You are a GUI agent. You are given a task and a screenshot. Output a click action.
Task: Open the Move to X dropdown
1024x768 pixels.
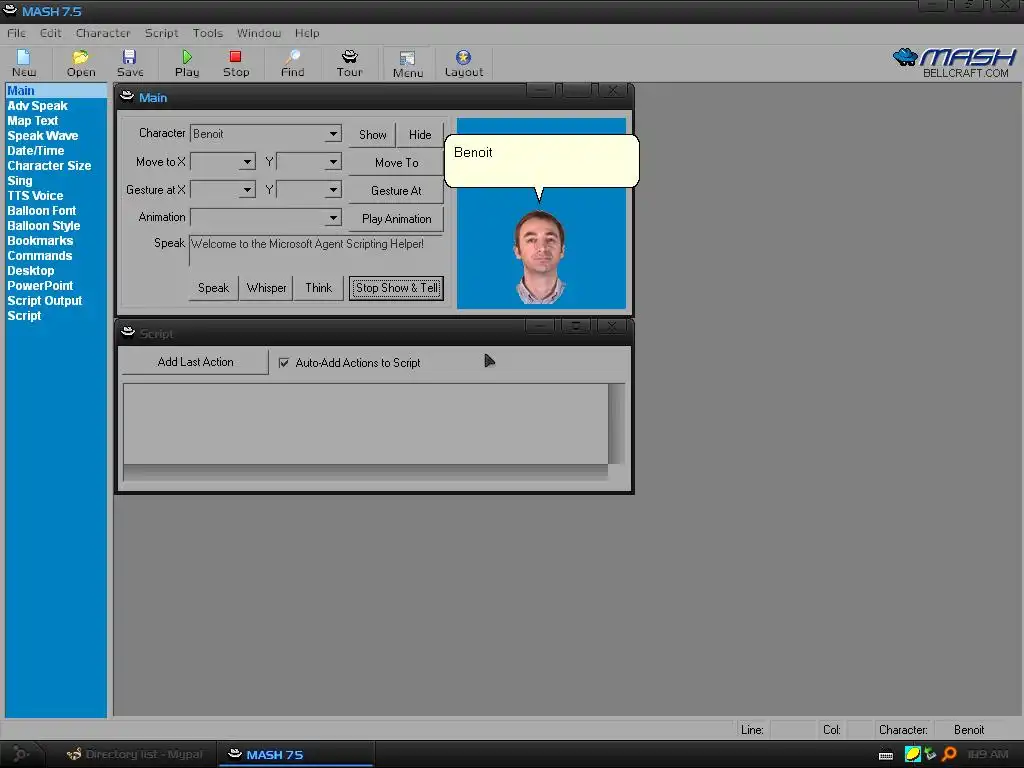point(247,161)
